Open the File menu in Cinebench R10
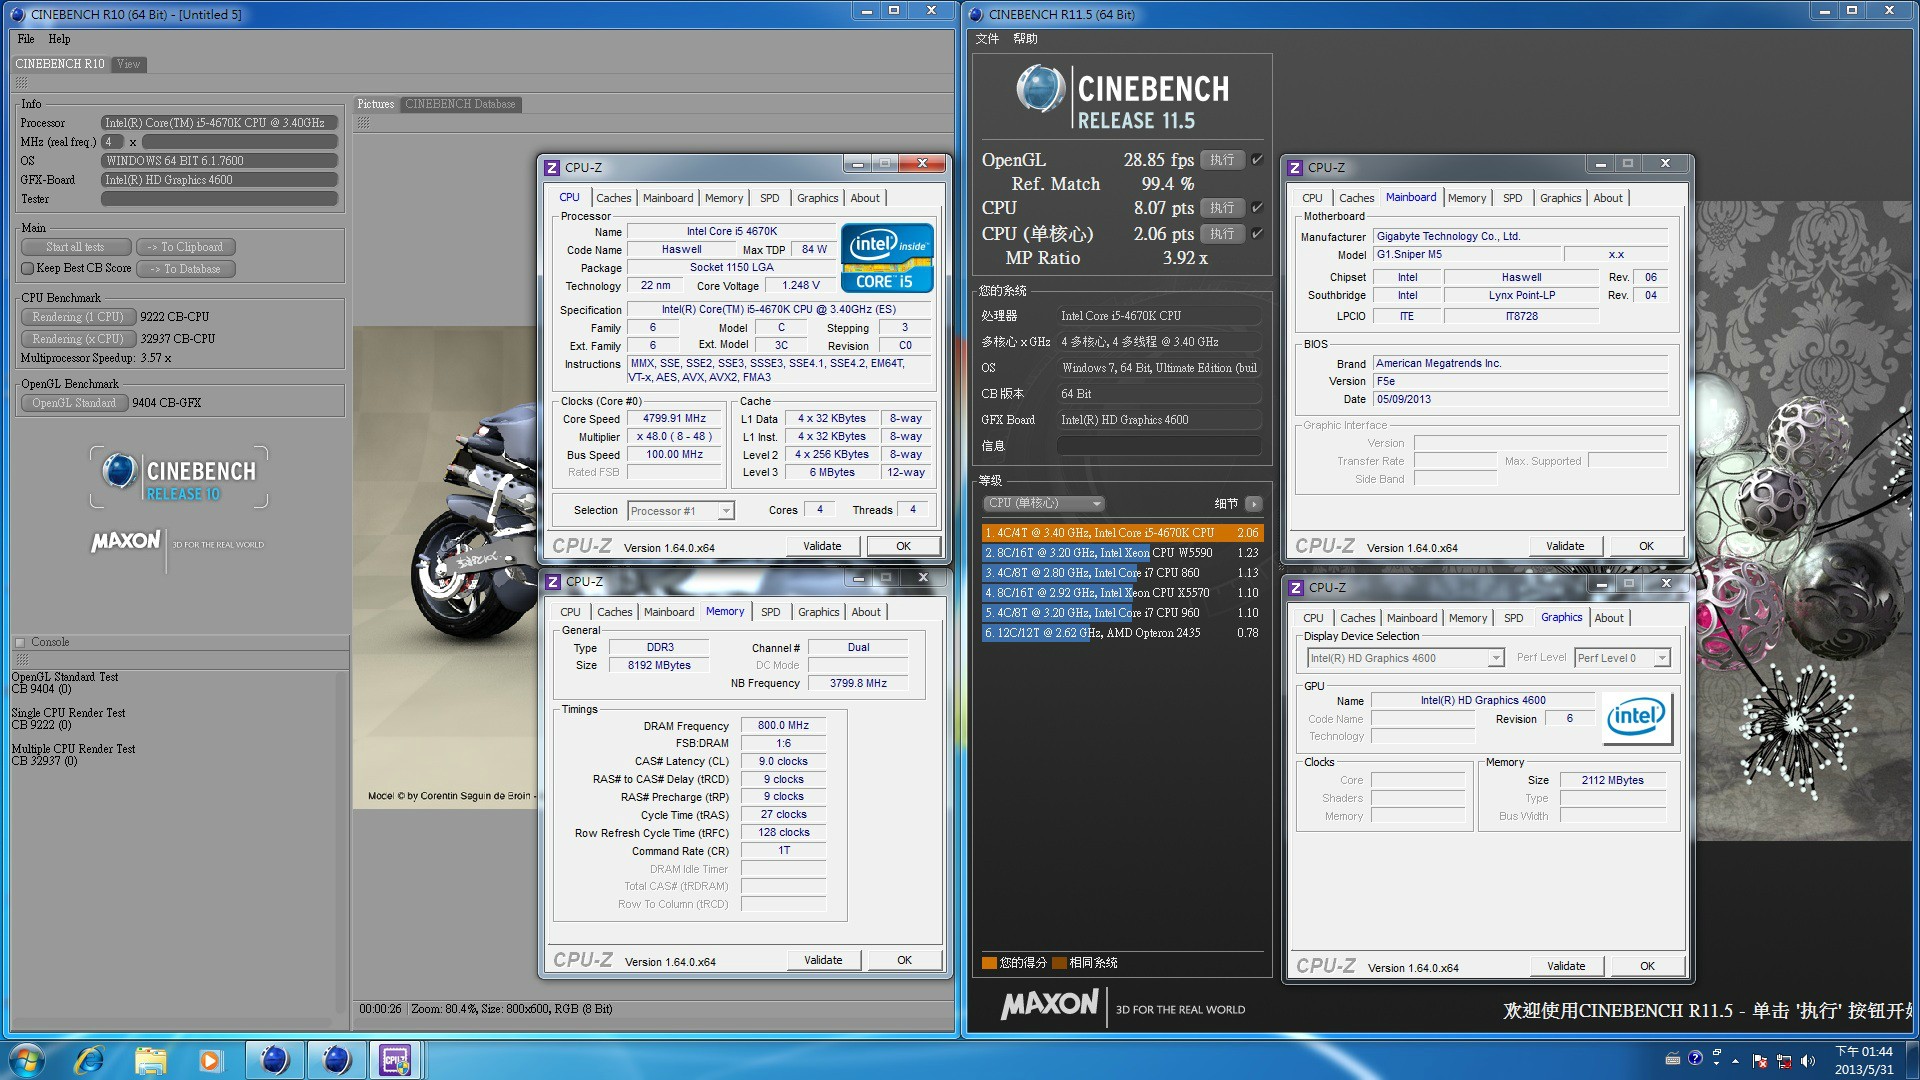 point(26,39)
